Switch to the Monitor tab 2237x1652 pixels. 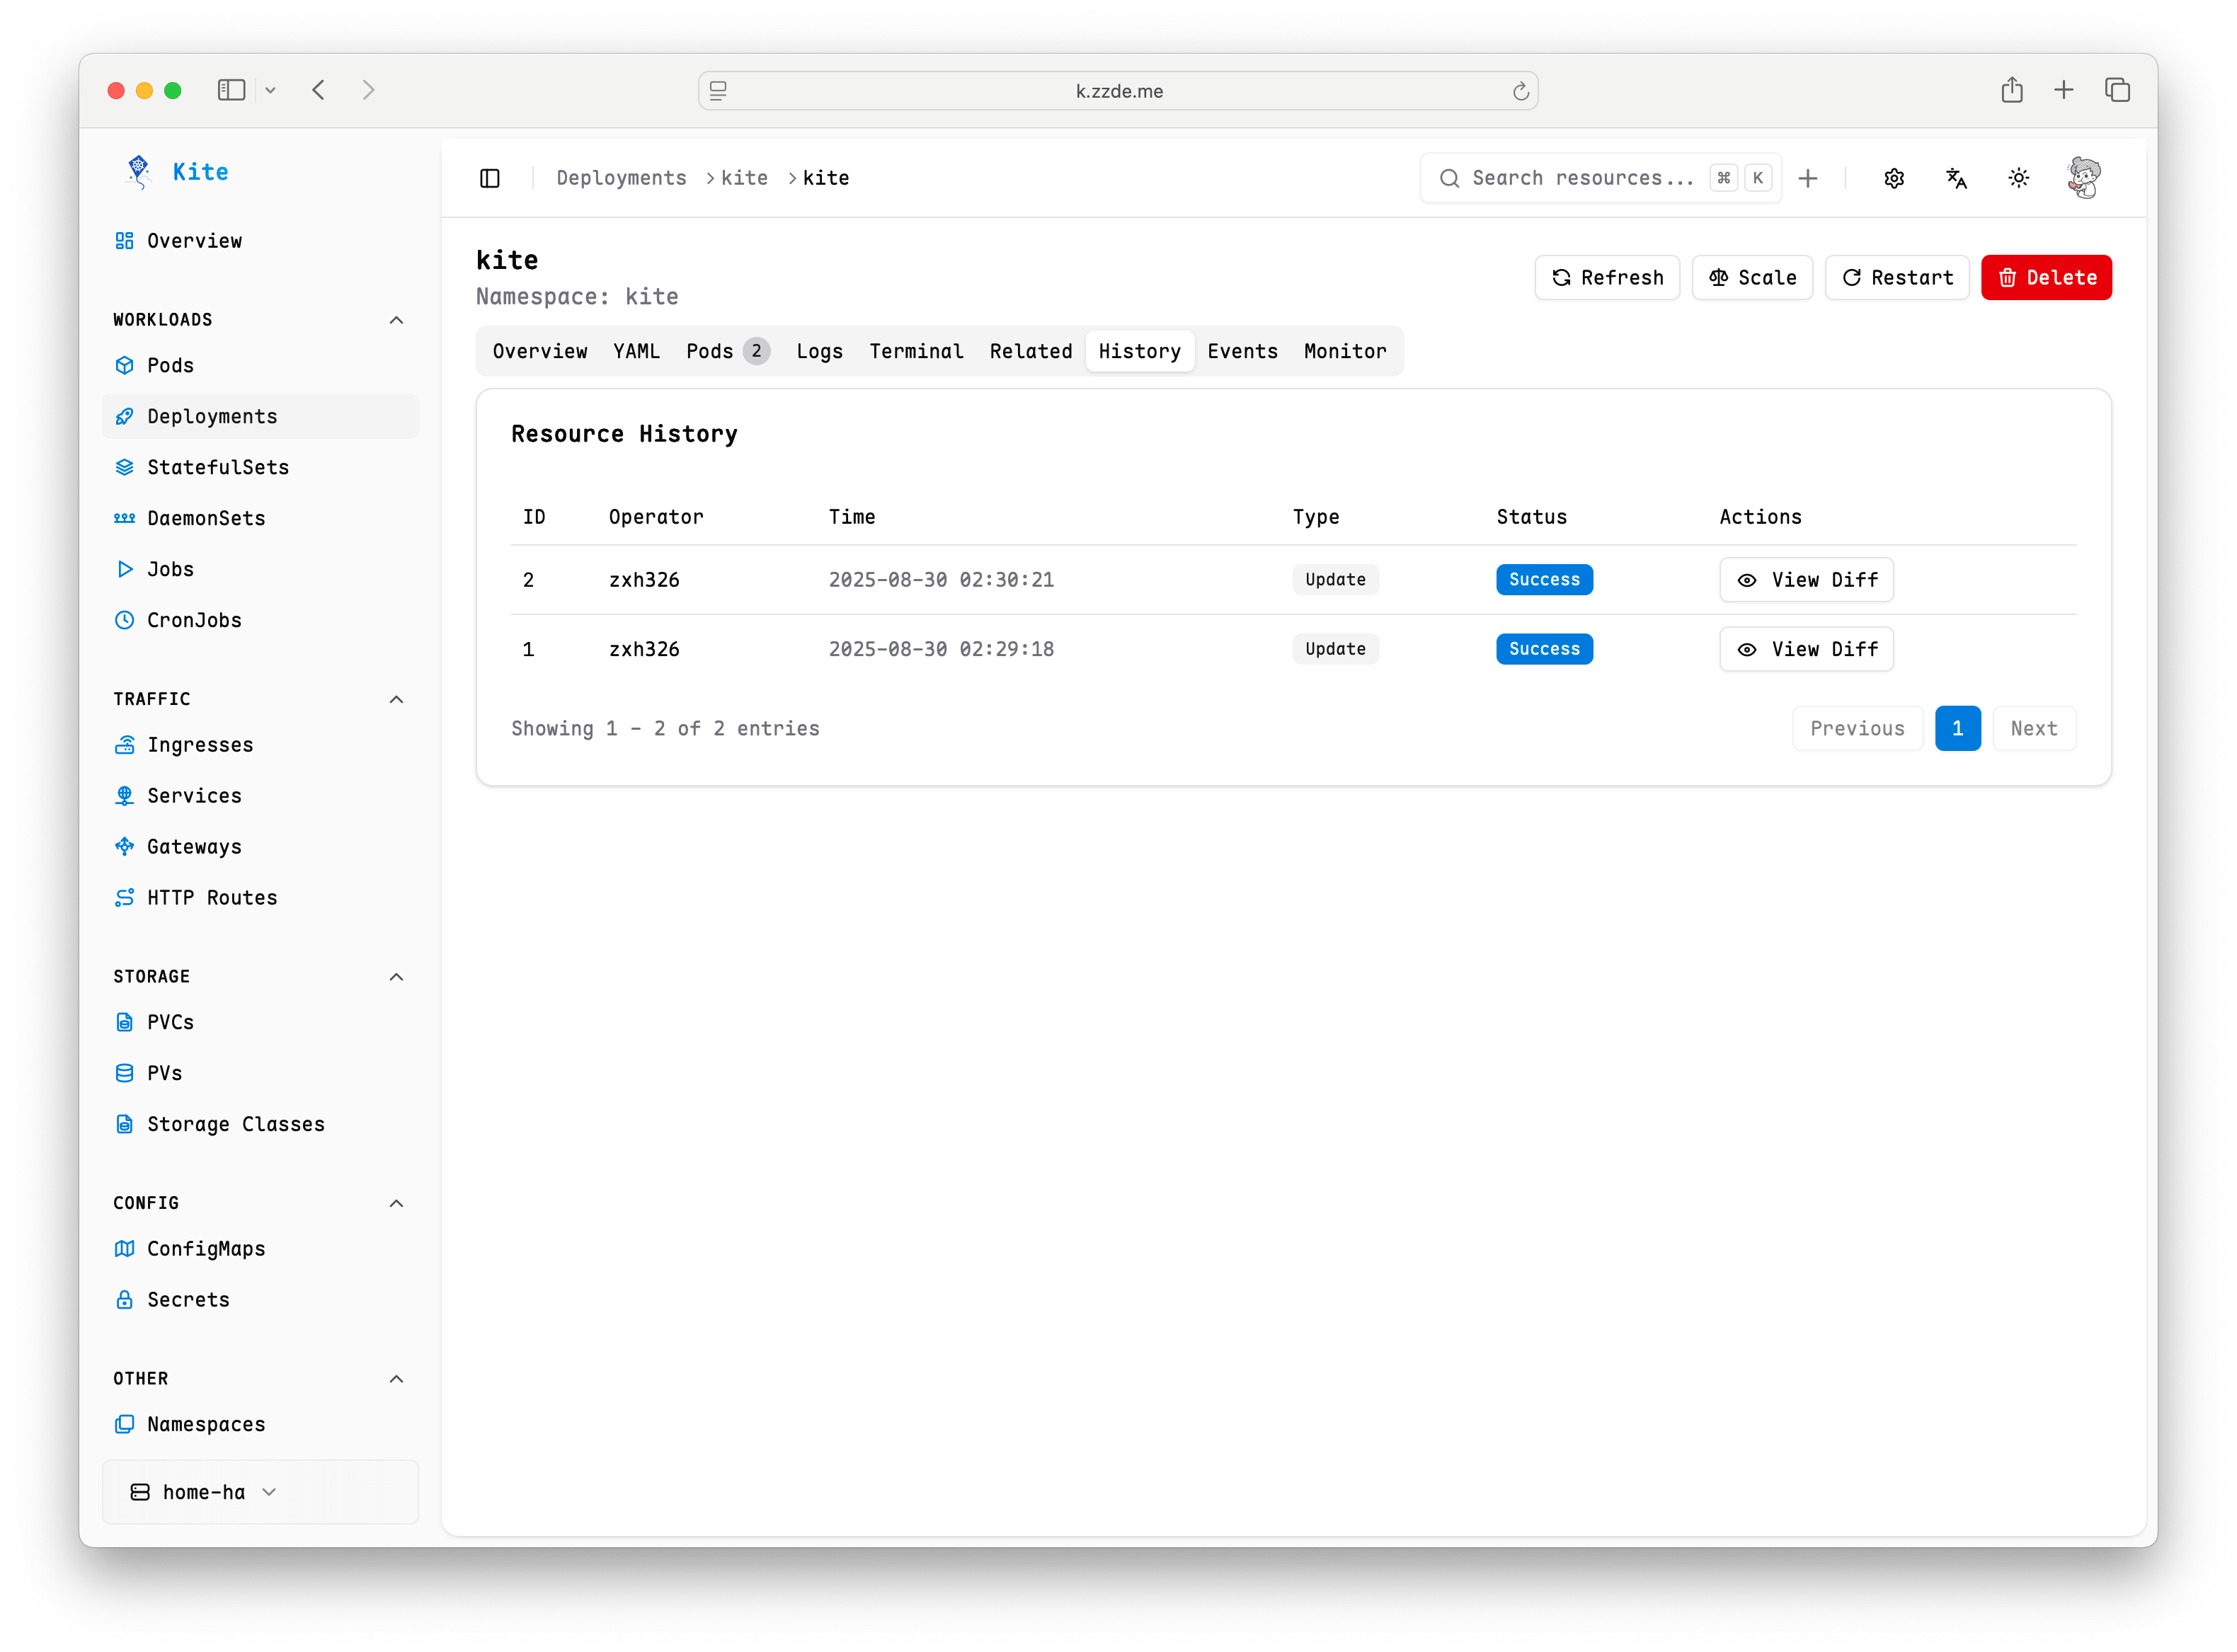(1344, 351)
